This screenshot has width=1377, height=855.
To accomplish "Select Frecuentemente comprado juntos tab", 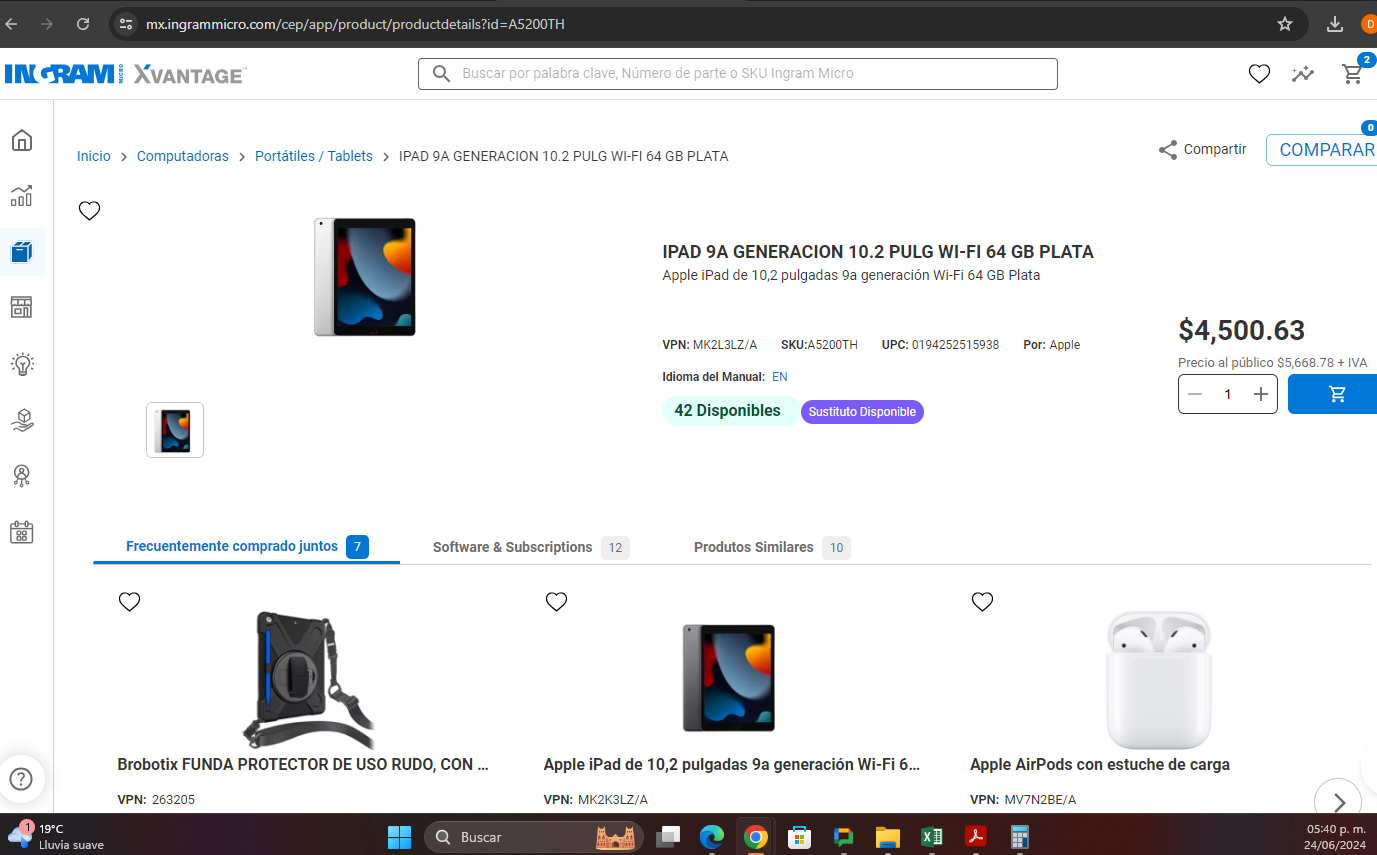I will (247, 547).
